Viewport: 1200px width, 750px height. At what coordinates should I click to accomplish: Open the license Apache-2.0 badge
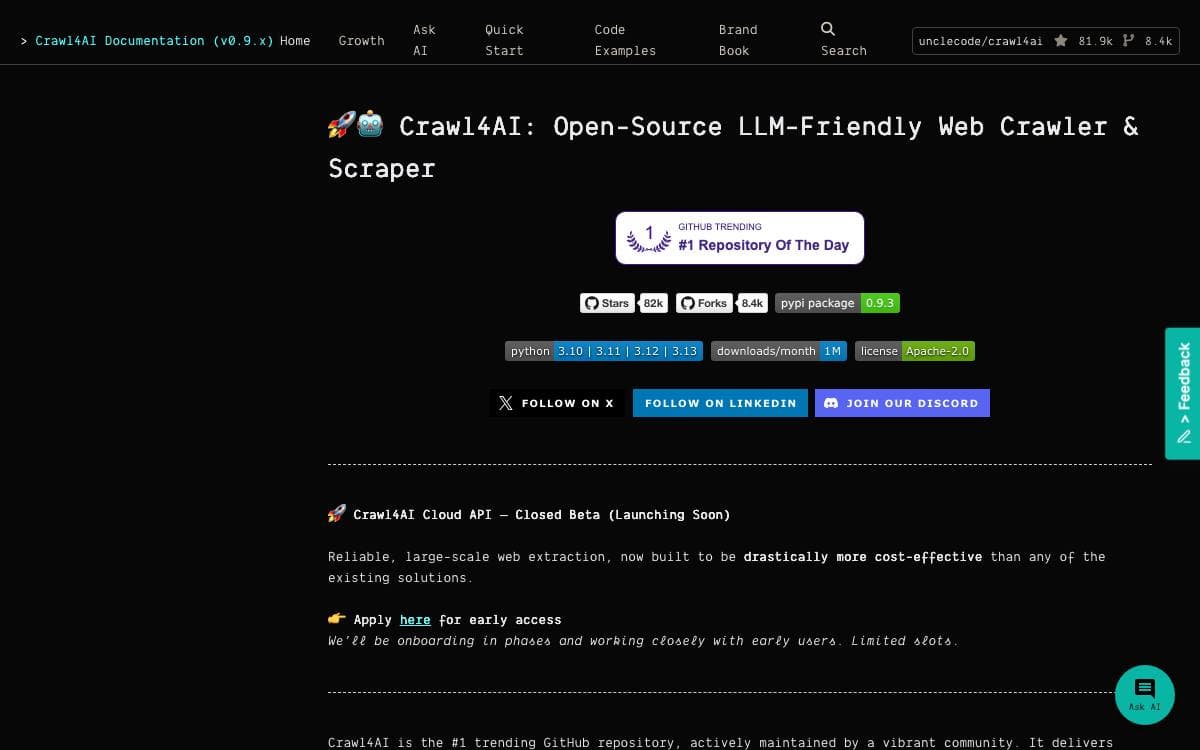click(915, 351)
